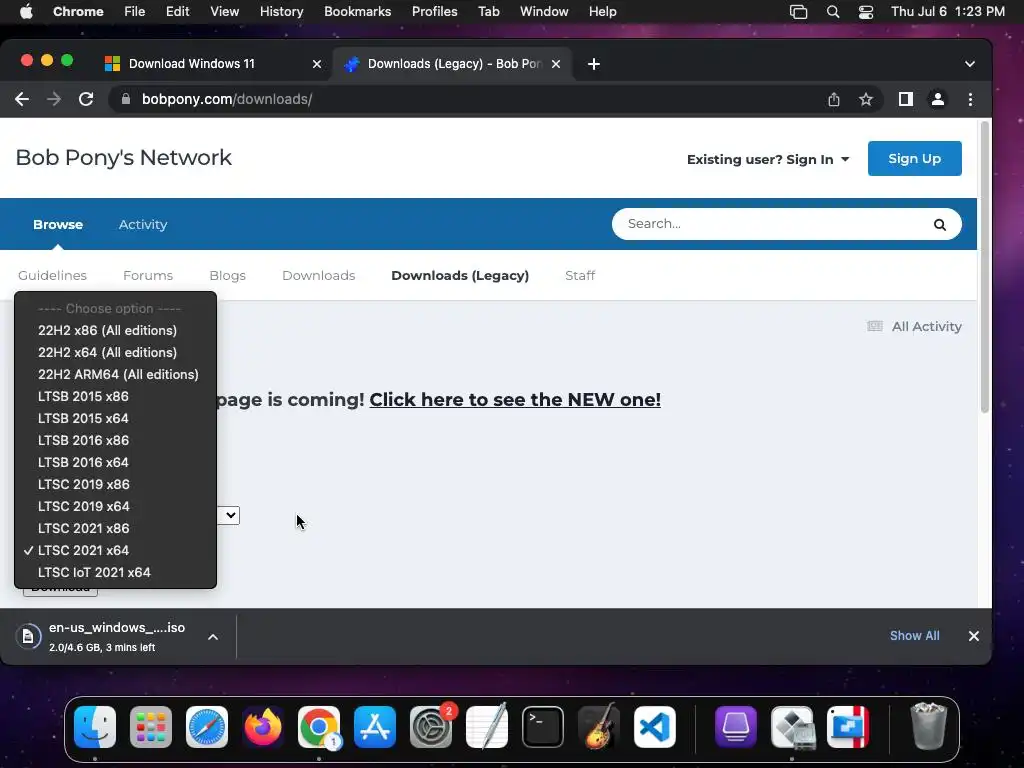Image resolution: width=1024 pixels, height=768 pixels.
Task: Open System Settings from the dock
Action: pos(431,727)
